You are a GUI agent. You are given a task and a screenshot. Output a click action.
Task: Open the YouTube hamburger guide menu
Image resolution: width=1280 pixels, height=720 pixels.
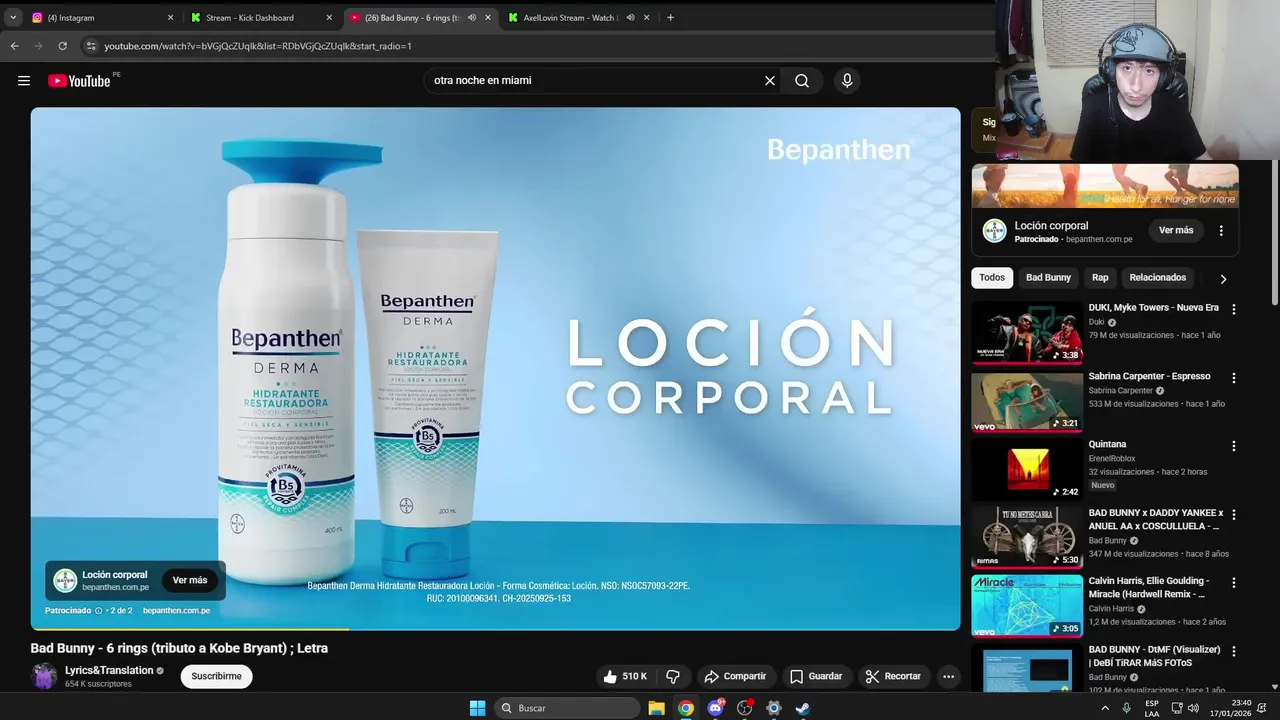click(24, 81)
